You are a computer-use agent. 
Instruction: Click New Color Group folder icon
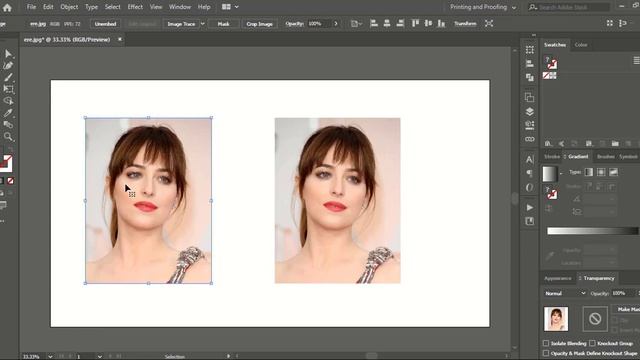coord(615,143)
